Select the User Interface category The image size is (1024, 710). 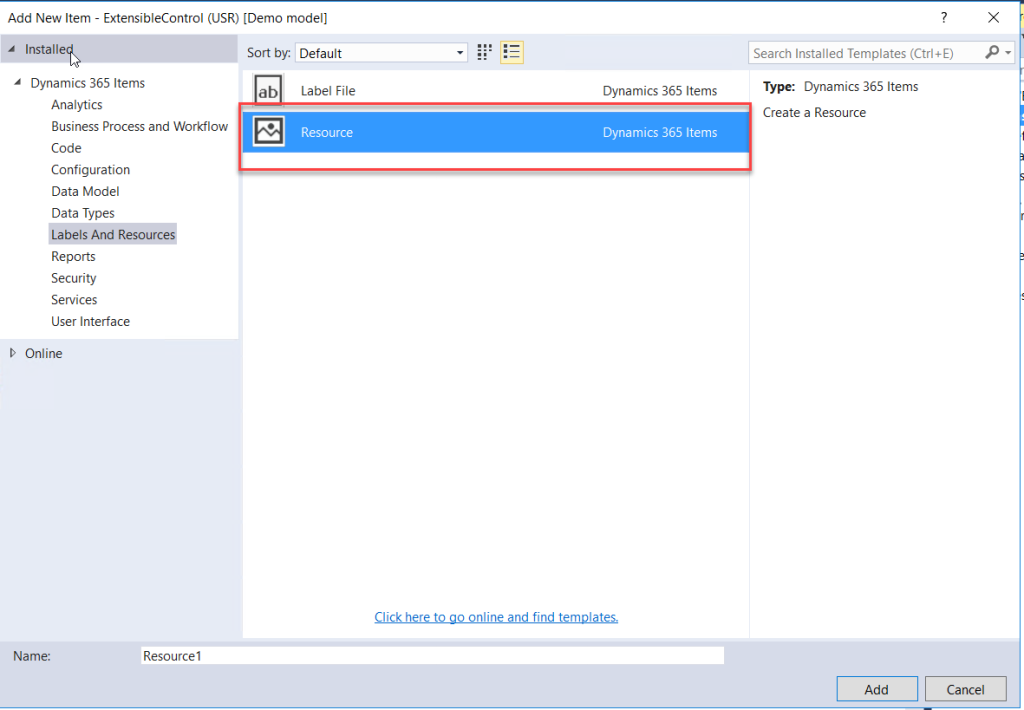[91, 321]
